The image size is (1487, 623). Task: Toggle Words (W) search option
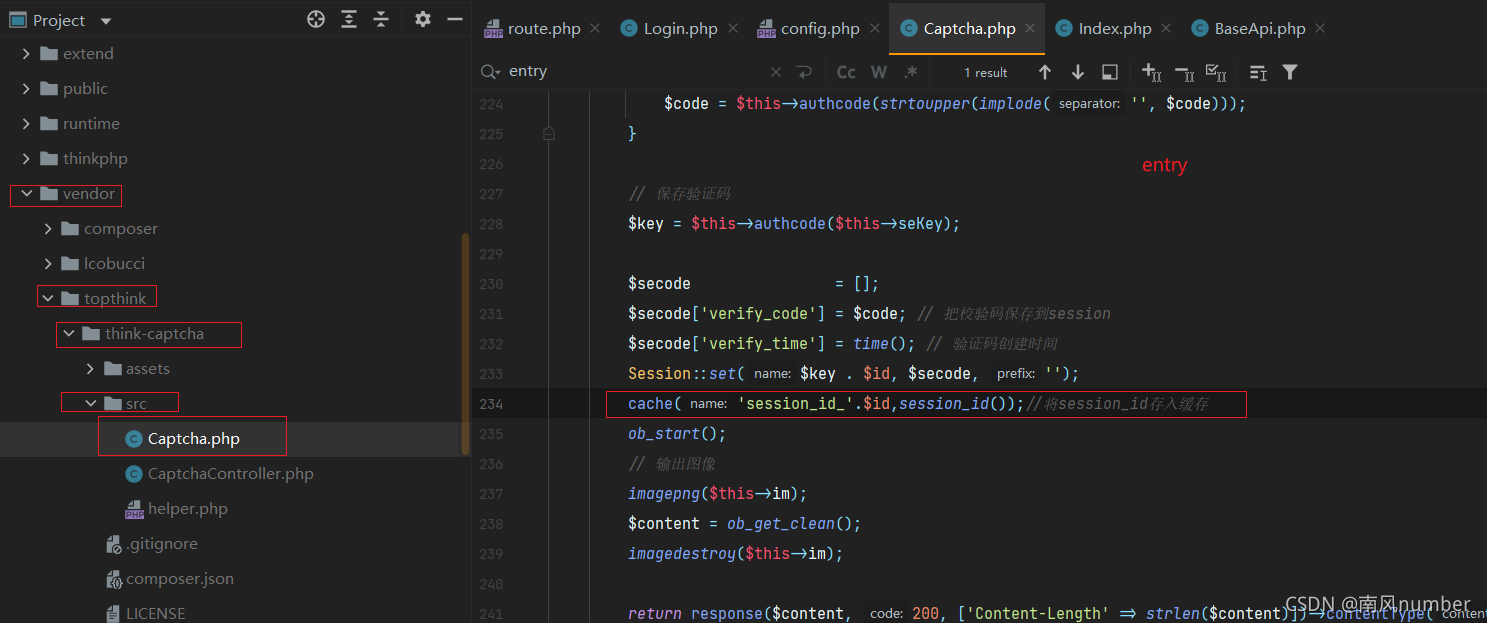879,72
